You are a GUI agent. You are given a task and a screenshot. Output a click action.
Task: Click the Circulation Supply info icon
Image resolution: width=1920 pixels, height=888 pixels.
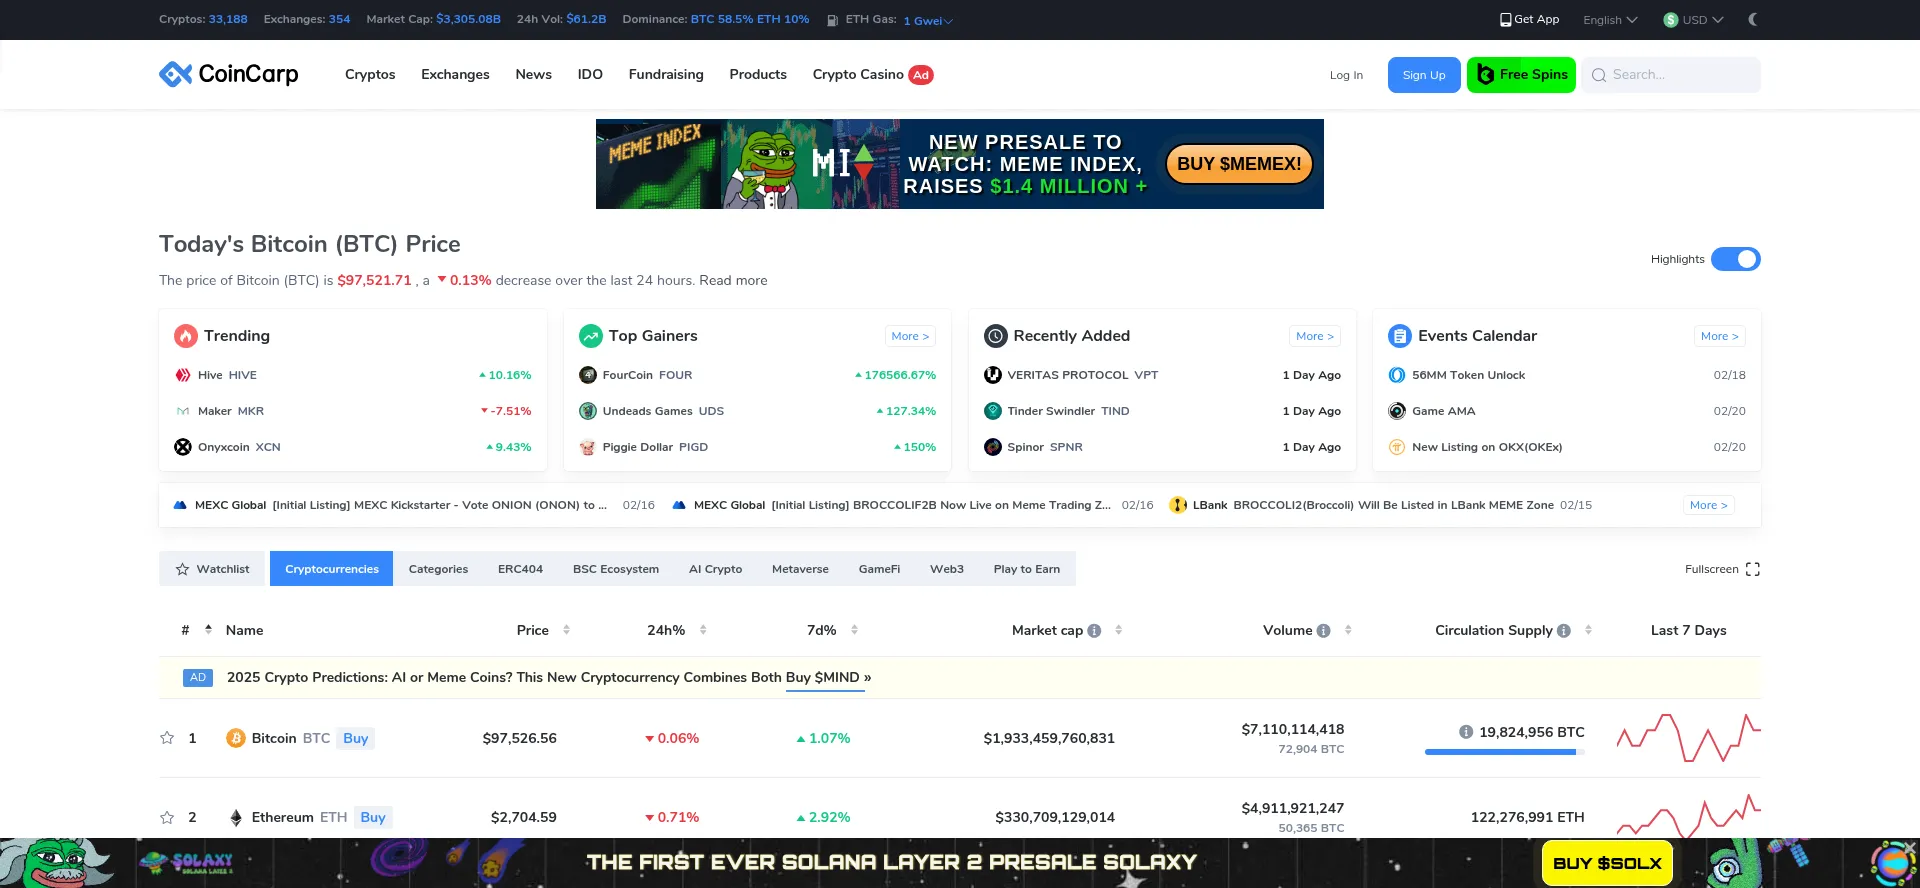click(1564, 631)
